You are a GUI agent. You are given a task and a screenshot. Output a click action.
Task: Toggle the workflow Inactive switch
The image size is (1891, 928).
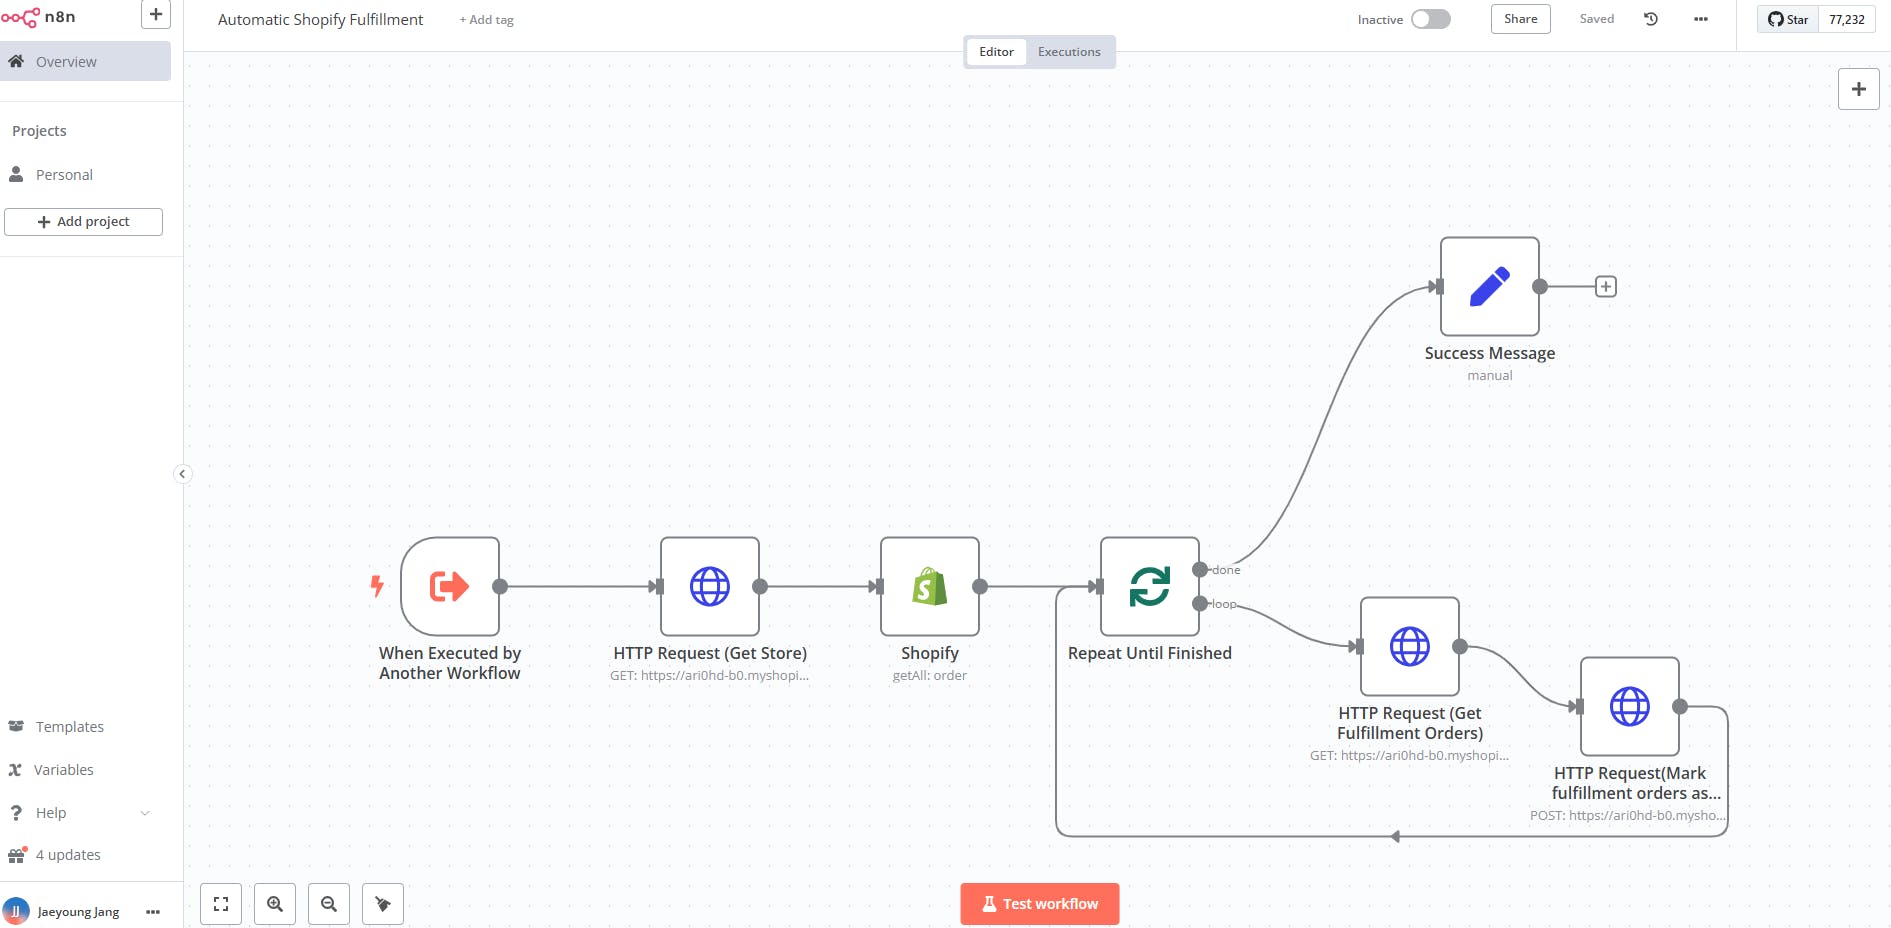click(x=1431, y=19)
